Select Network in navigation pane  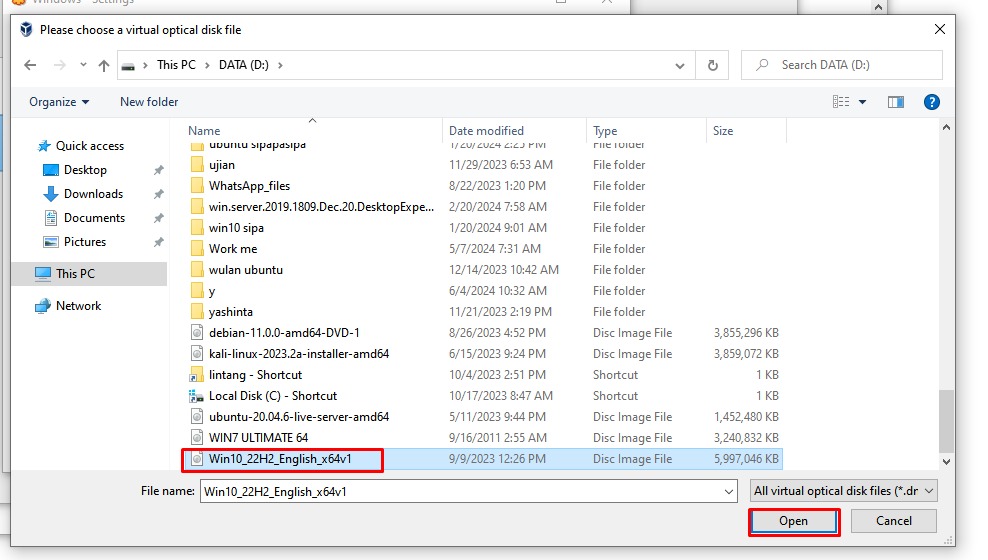78,306
